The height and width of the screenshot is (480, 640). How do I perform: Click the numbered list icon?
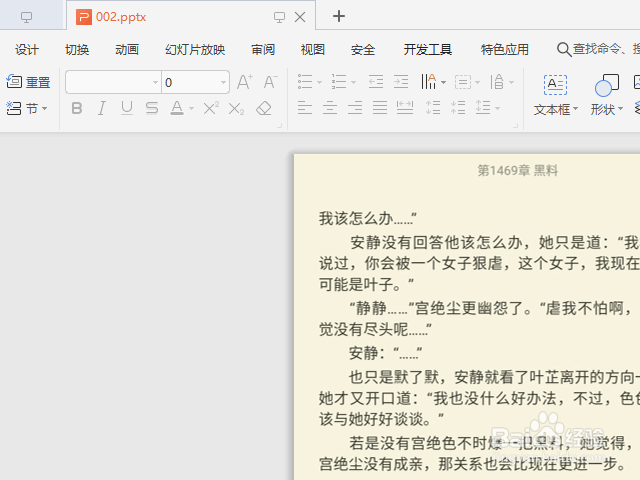[339, 82]
